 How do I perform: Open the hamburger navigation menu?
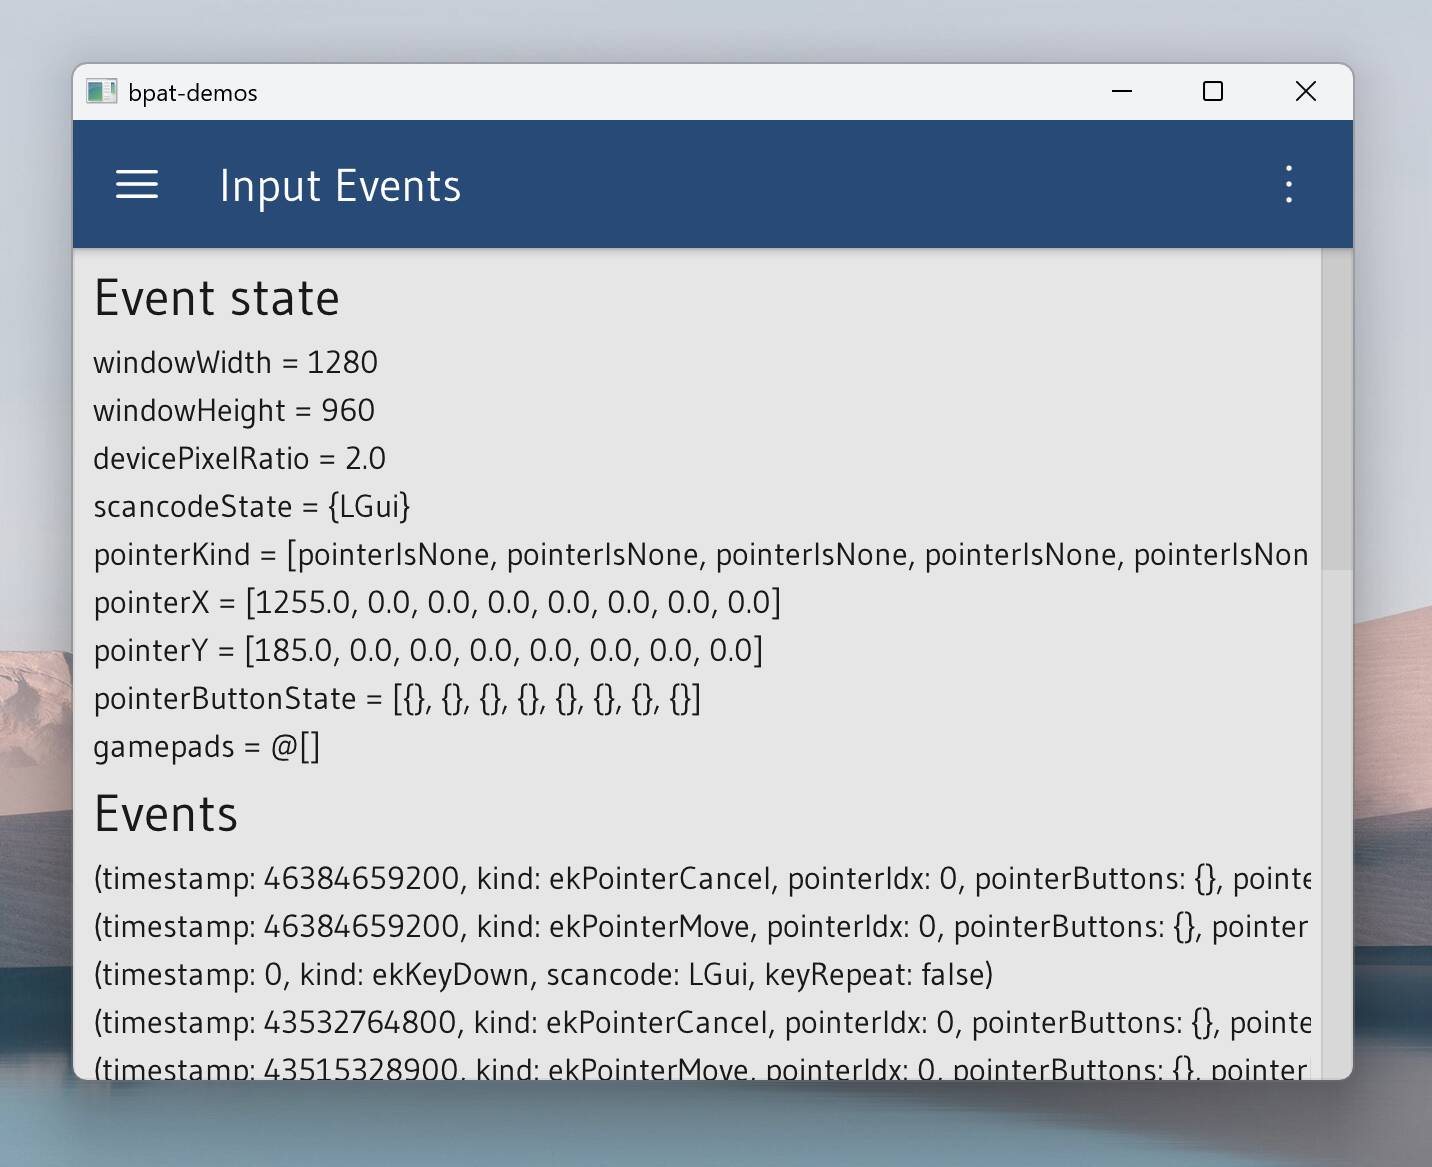(137, 185)
